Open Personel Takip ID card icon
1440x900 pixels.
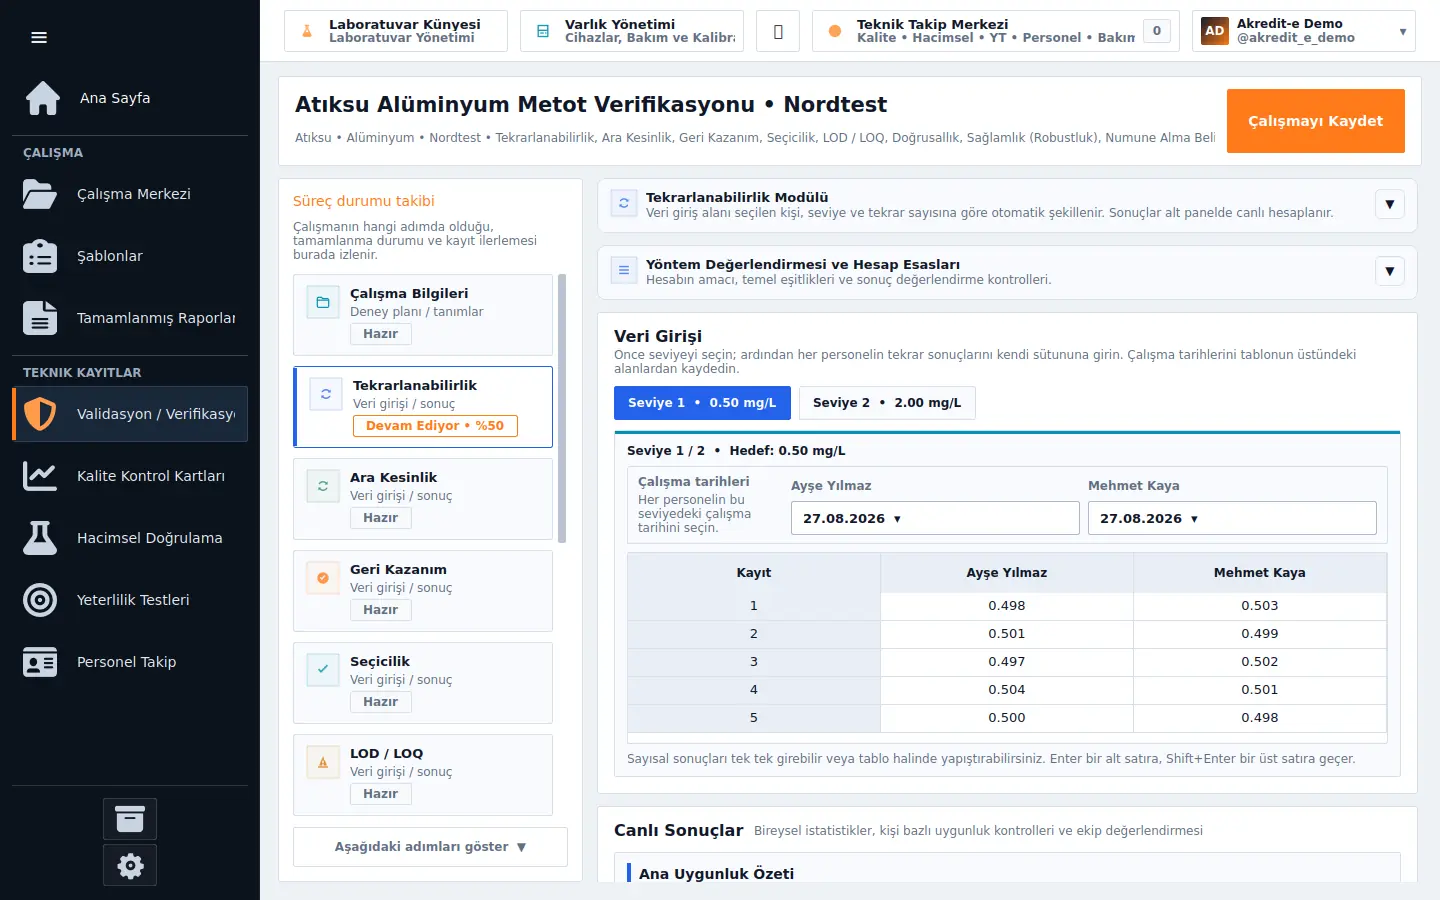[x=40, y=662]
